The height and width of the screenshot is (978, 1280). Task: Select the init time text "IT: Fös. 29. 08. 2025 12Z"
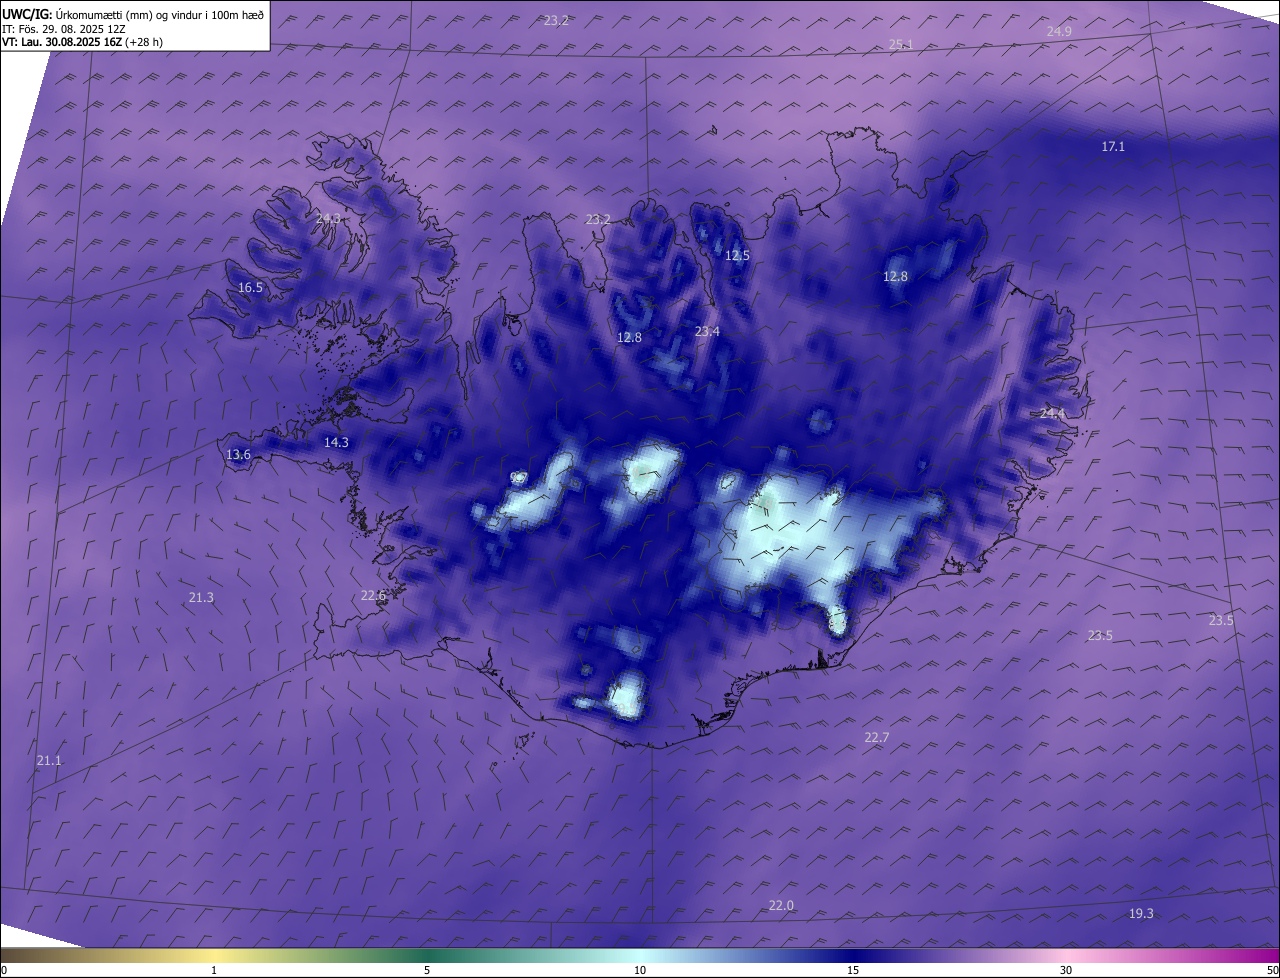pos(64,29)
